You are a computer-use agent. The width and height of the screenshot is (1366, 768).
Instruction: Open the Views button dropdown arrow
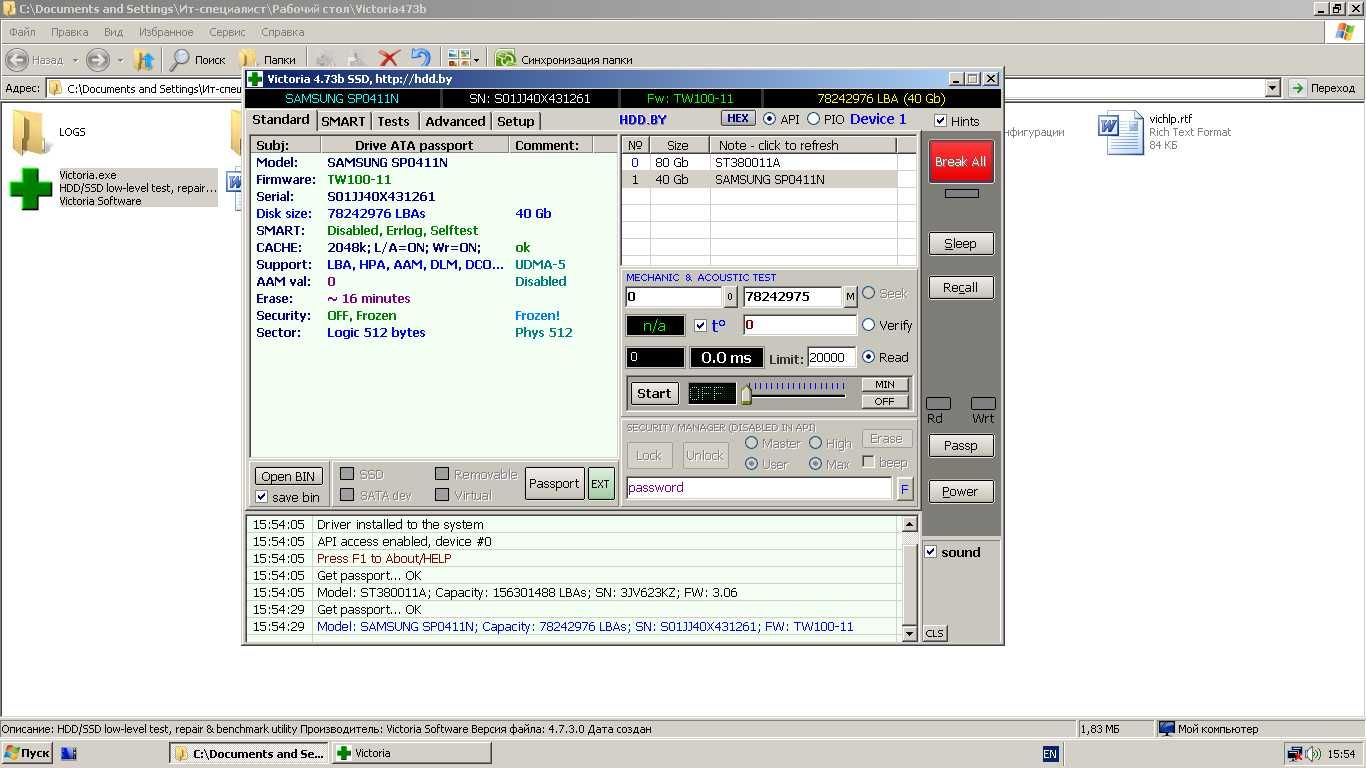pyautogui.click(x=476, y=60)
